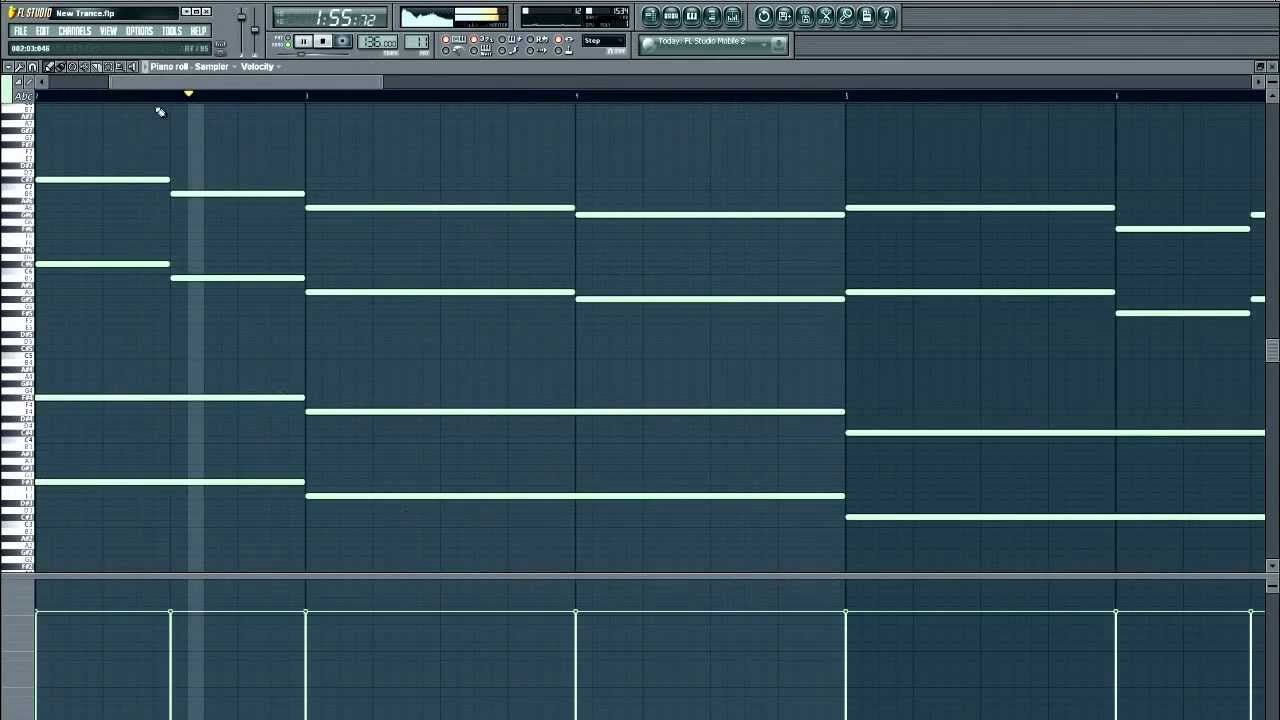
Task: Select the Playback speaker tool
Action: (132, 67)
